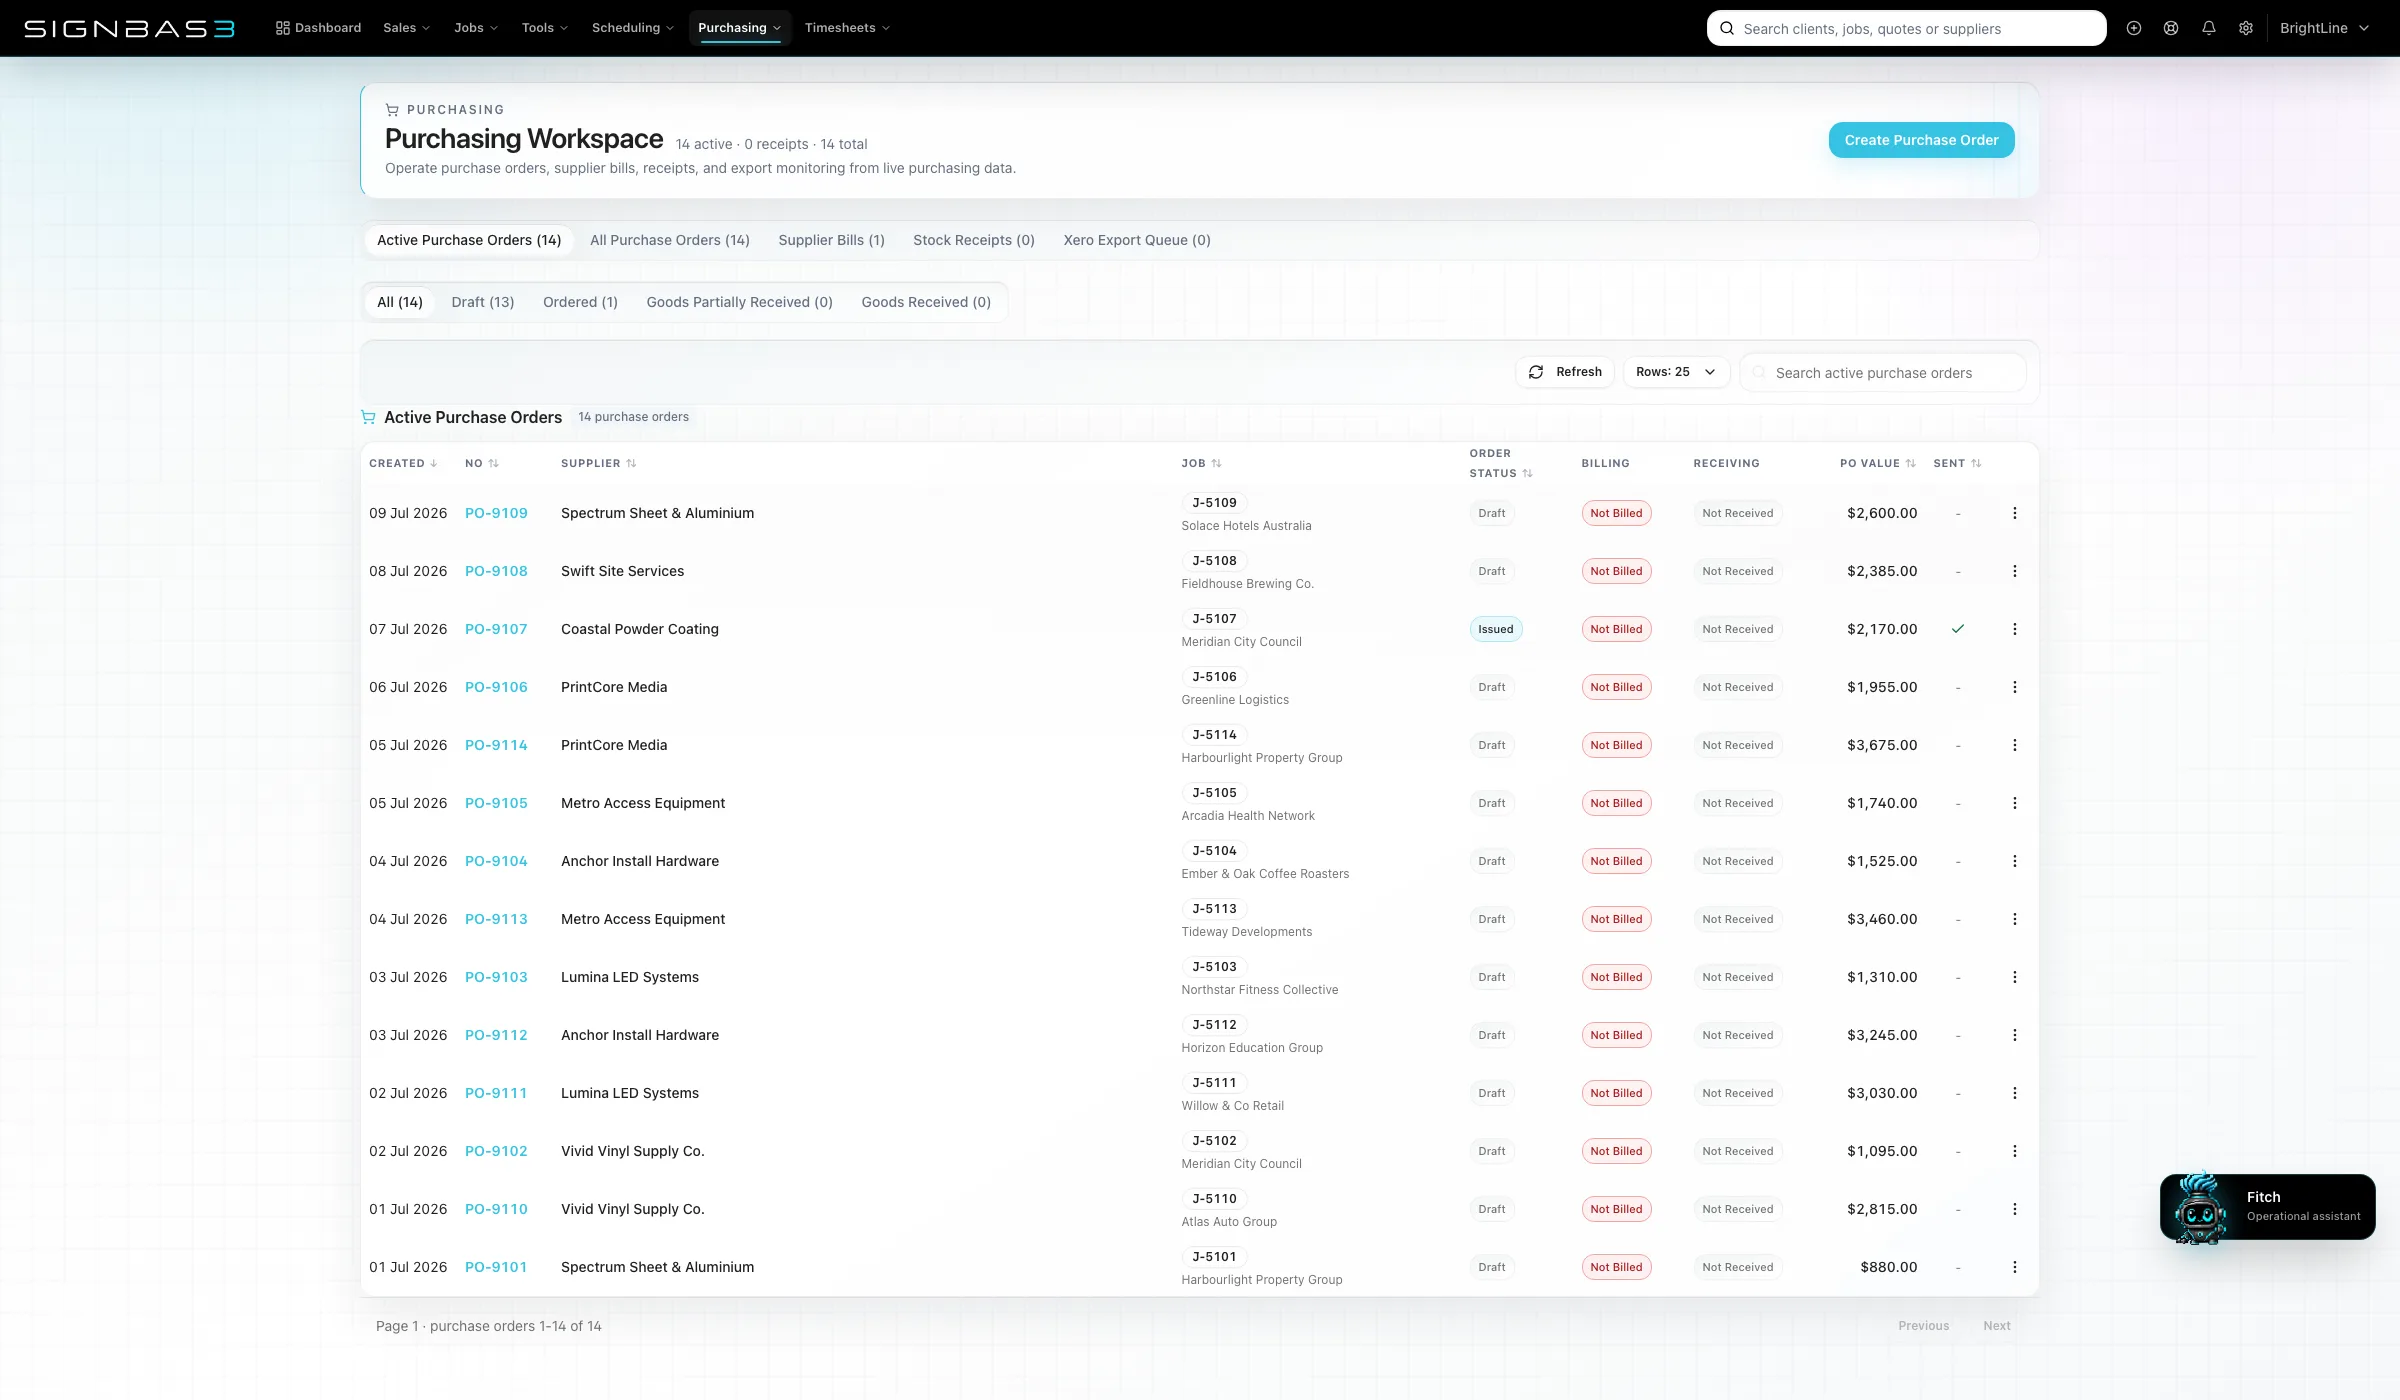
Task: Click the sent checkmark for PO-9107
Action: click(1958, 629)
